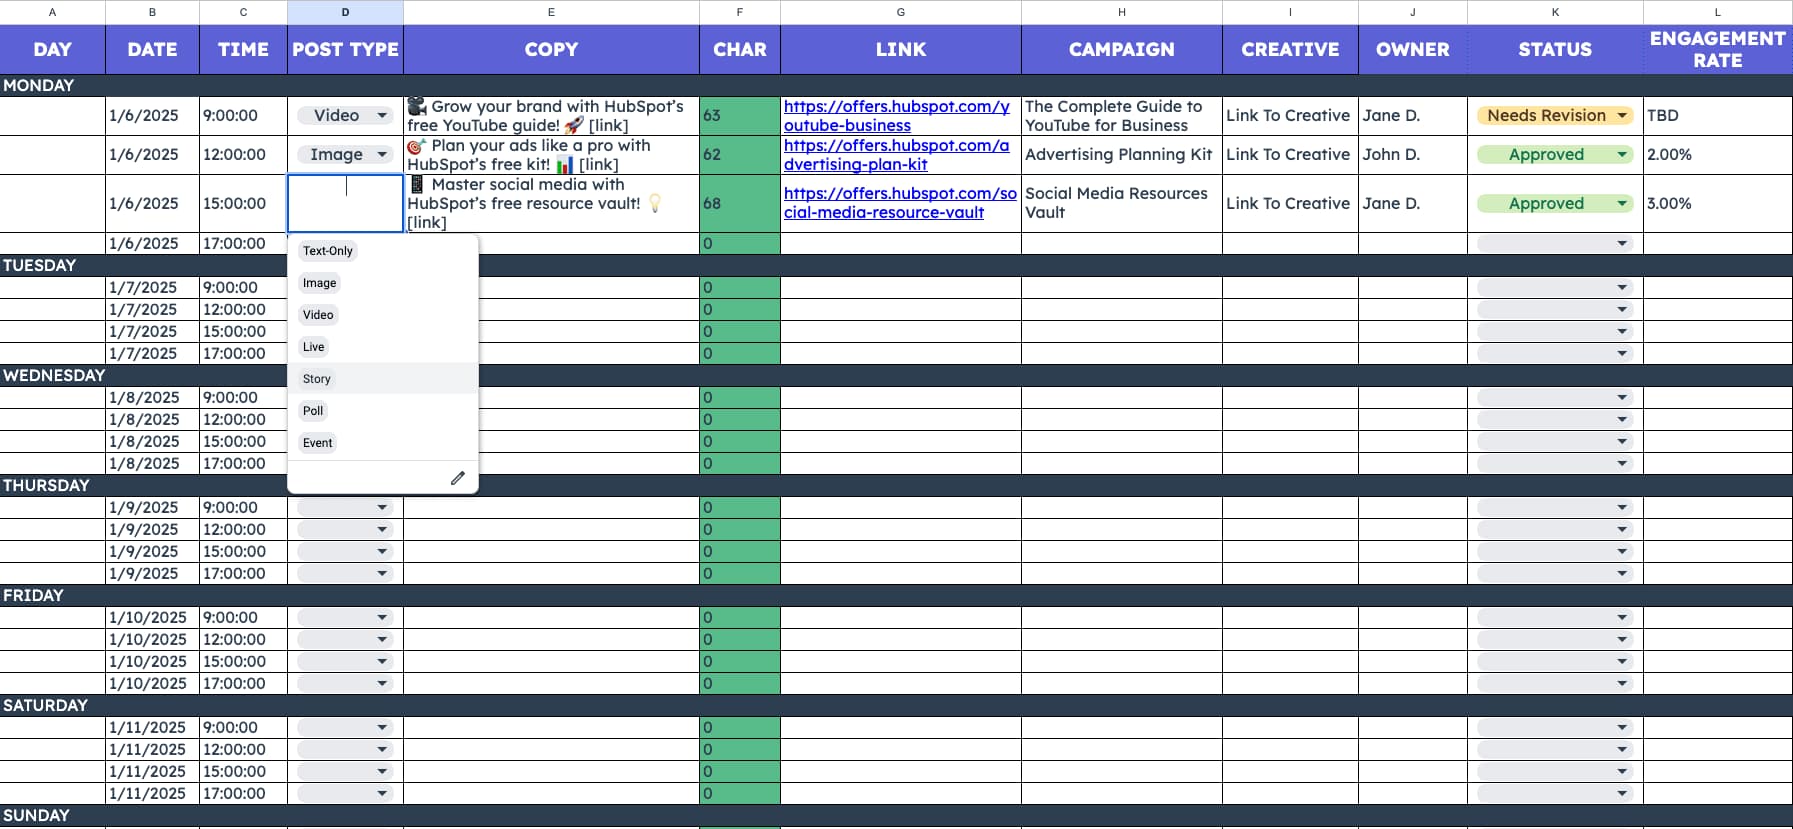Click the active post type input cell
This screenshot has width=1793, height=829.
click(x=345, y=203)
